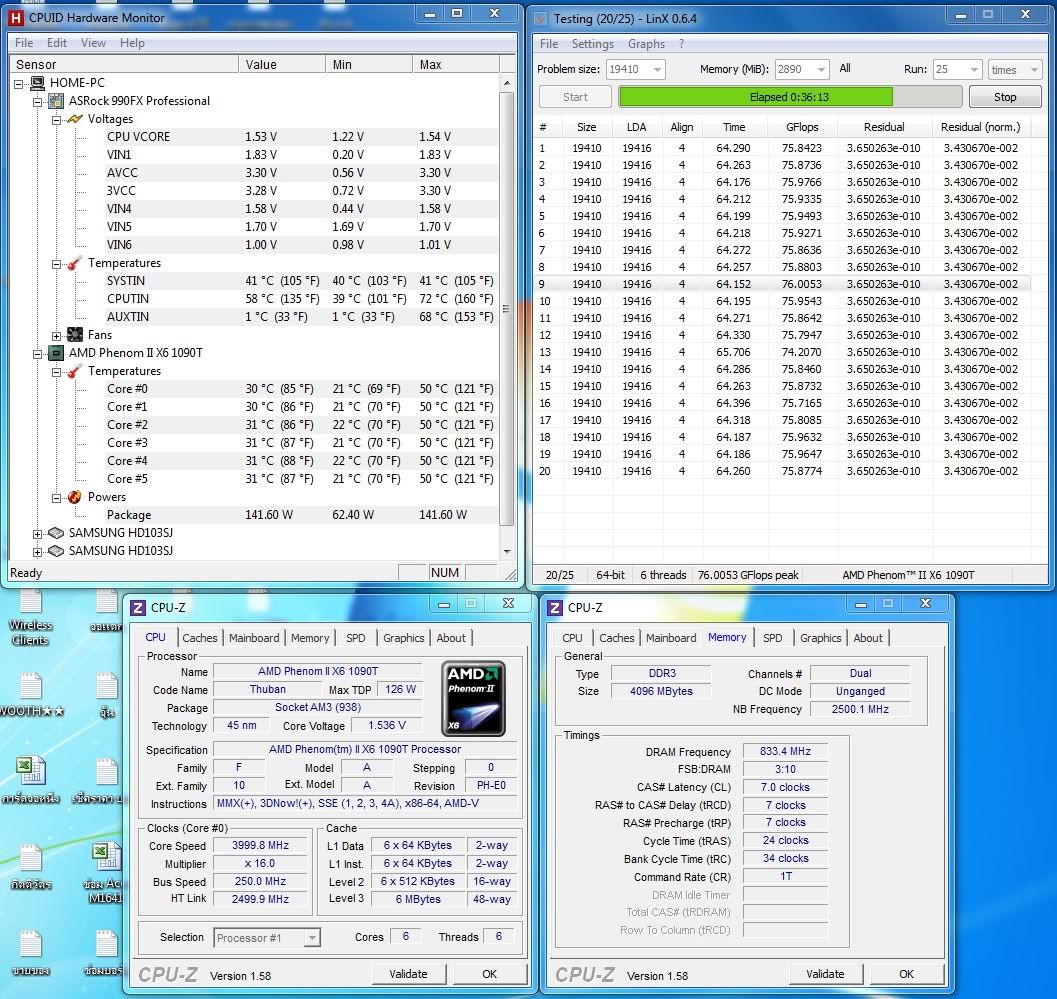Switch to SPD tab in right CPU-Z
This screenshot has height=999, width=1057.
point(773,638)
